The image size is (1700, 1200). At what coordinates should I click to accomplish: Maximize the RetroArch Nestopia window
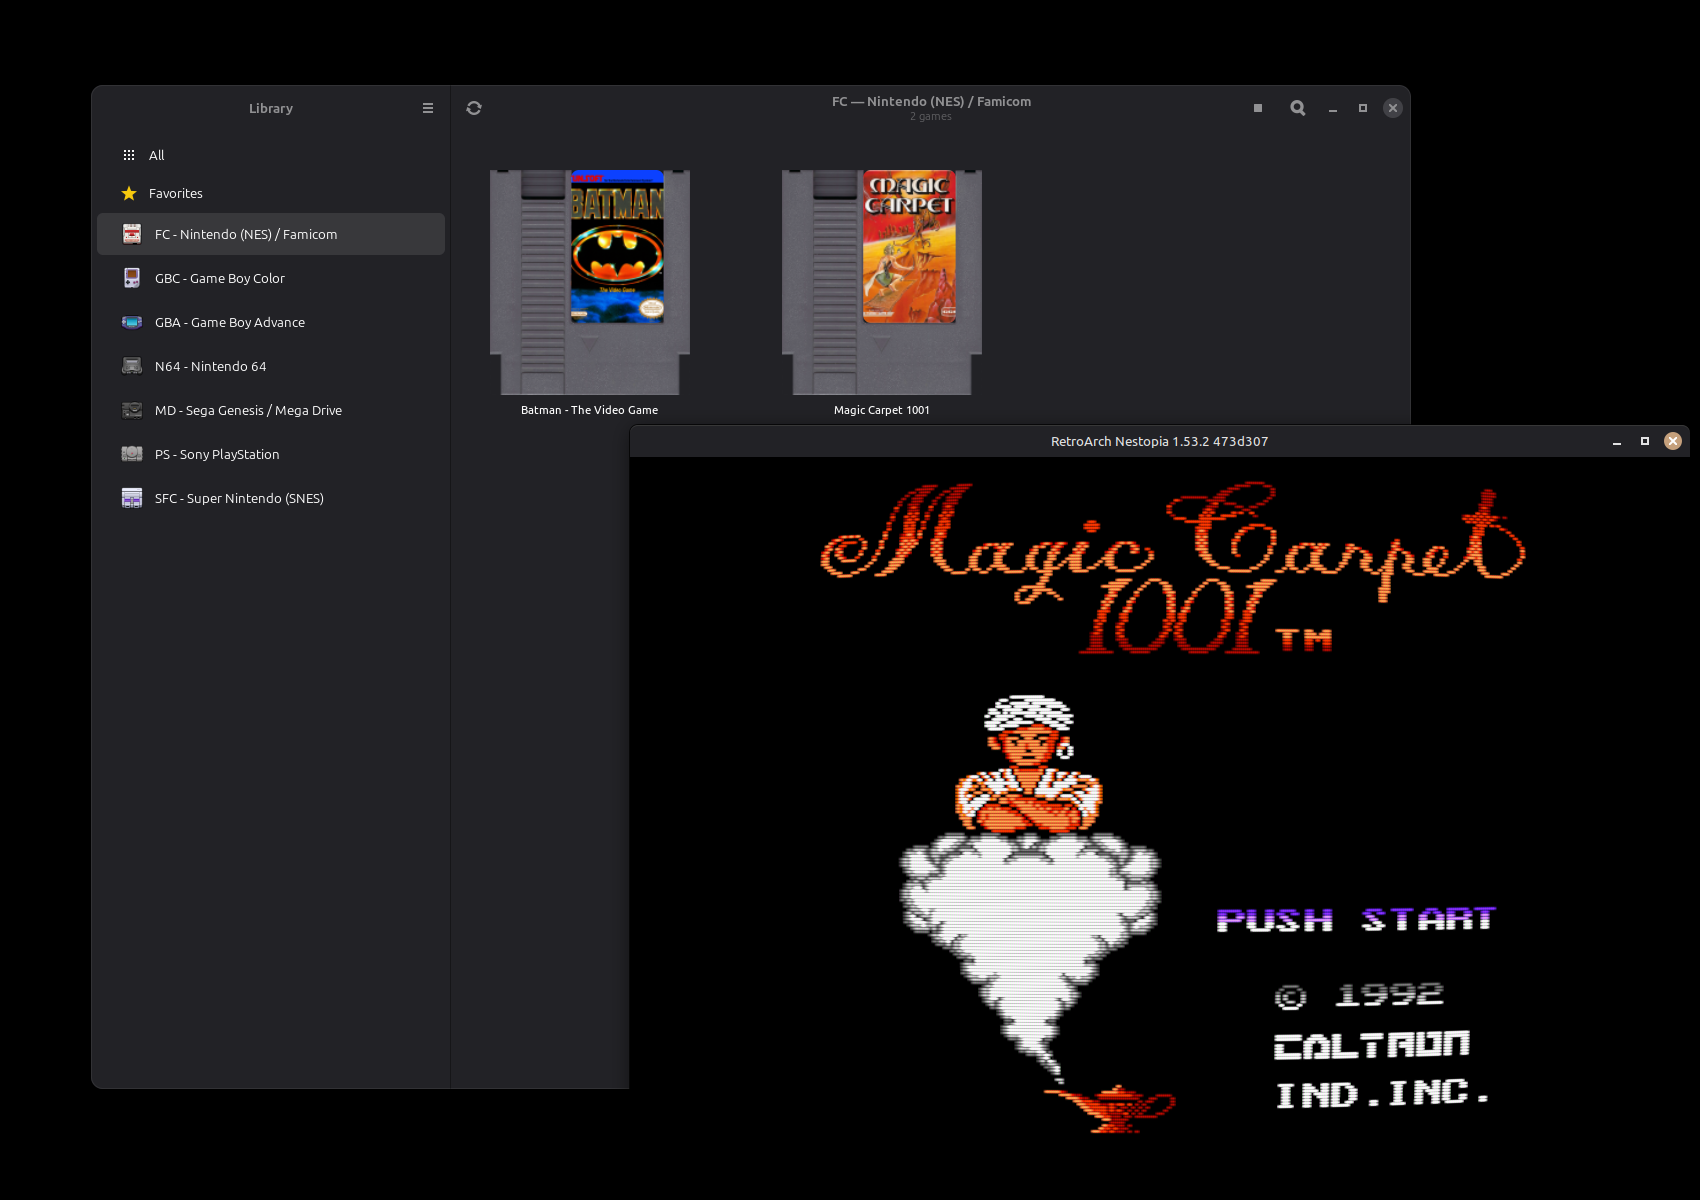(x=1645, y=441)
